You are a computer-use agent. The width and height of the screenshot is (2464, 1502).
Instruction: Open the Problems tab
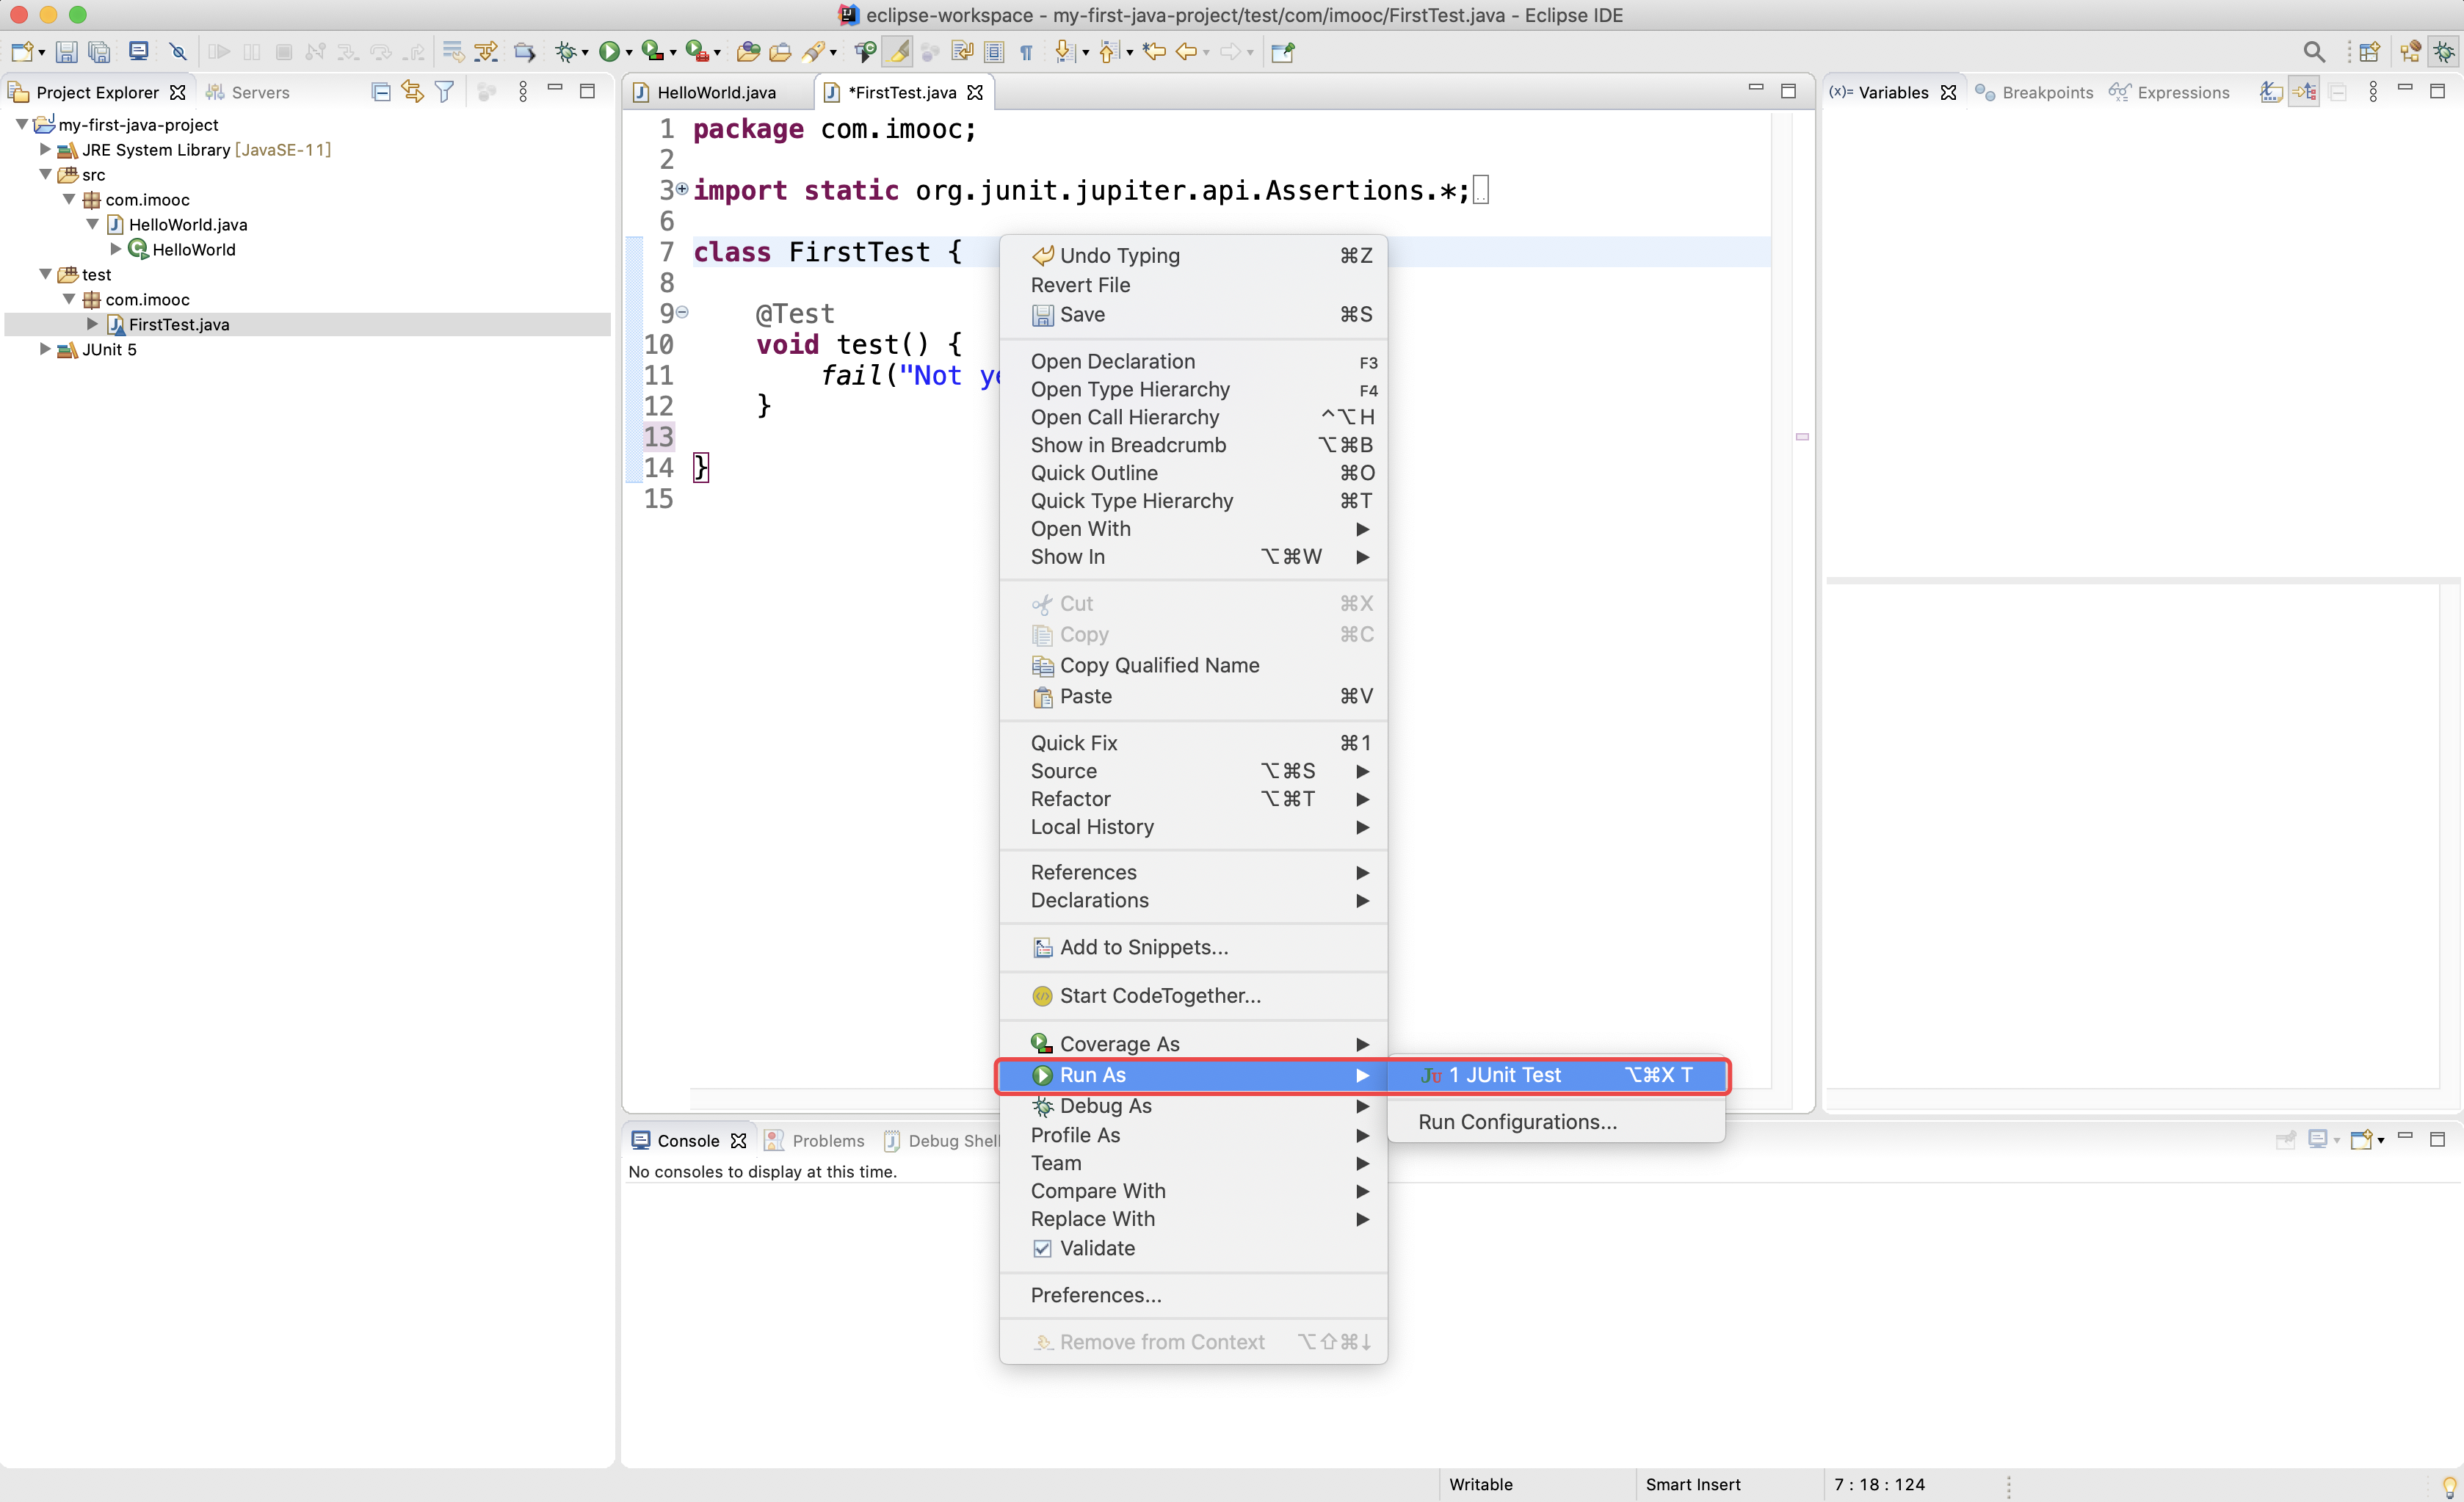tap(815, 1140)
